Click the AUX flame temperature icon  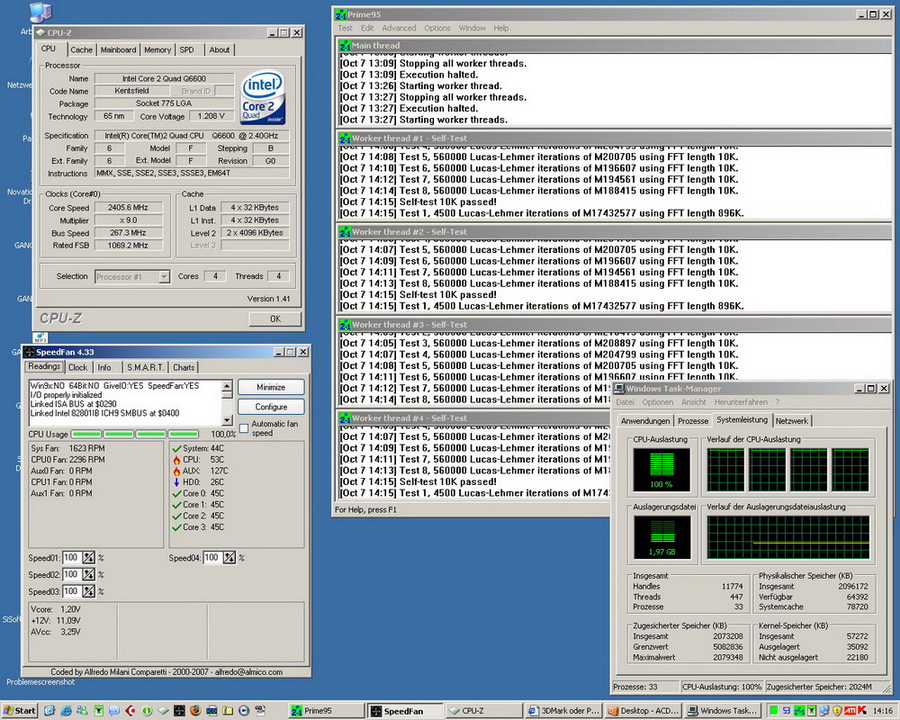point(176,470)
